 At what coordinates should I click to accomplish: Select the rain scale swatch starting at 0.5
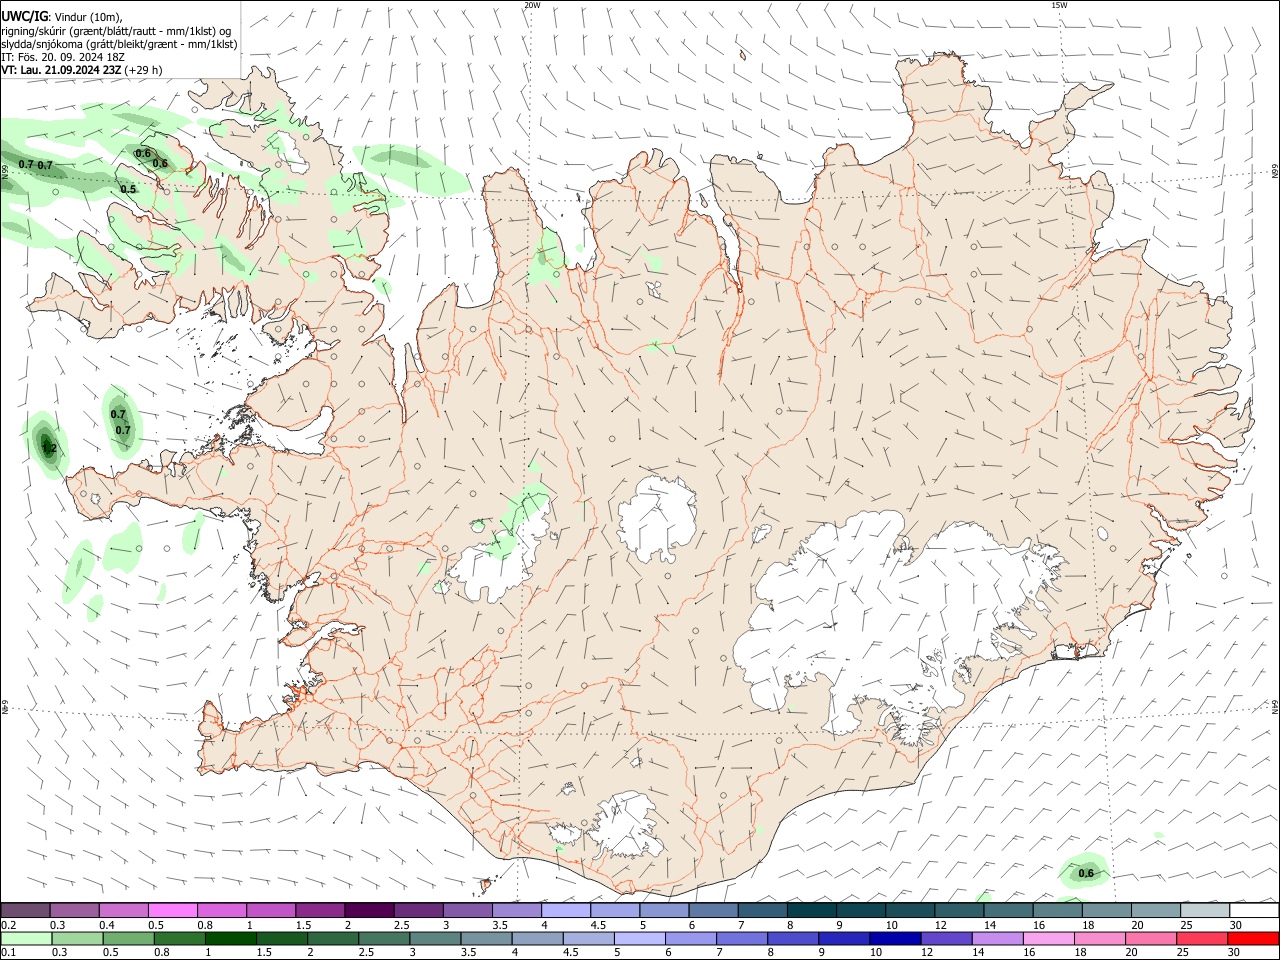click(128, 938)
